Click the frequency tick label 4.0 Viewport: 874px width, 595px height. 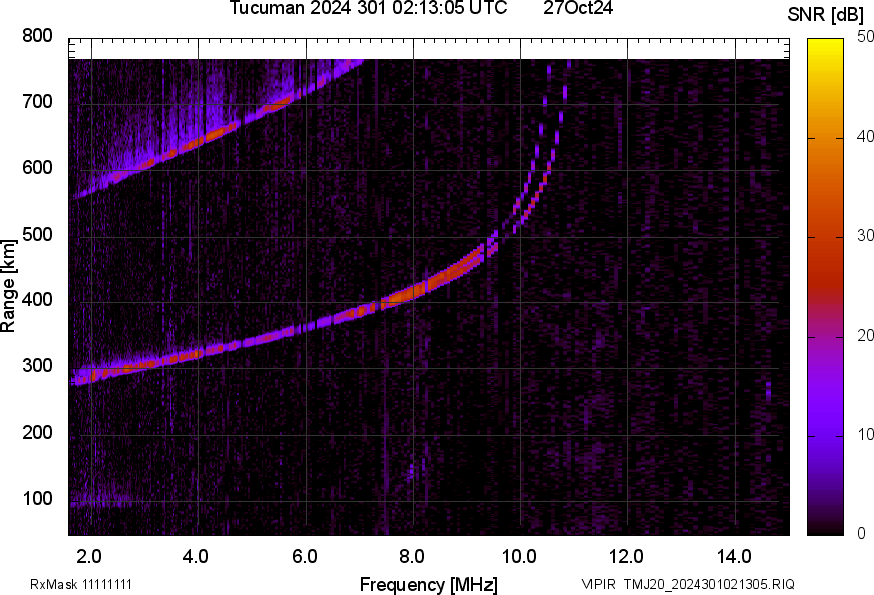(196, 557)
